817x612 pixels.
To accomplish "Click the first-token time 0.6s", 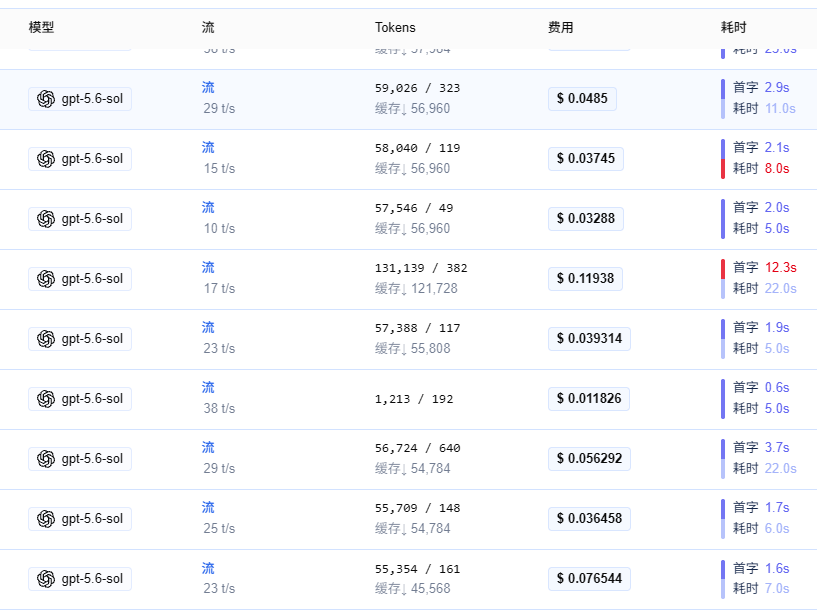I will pos(777,388).
